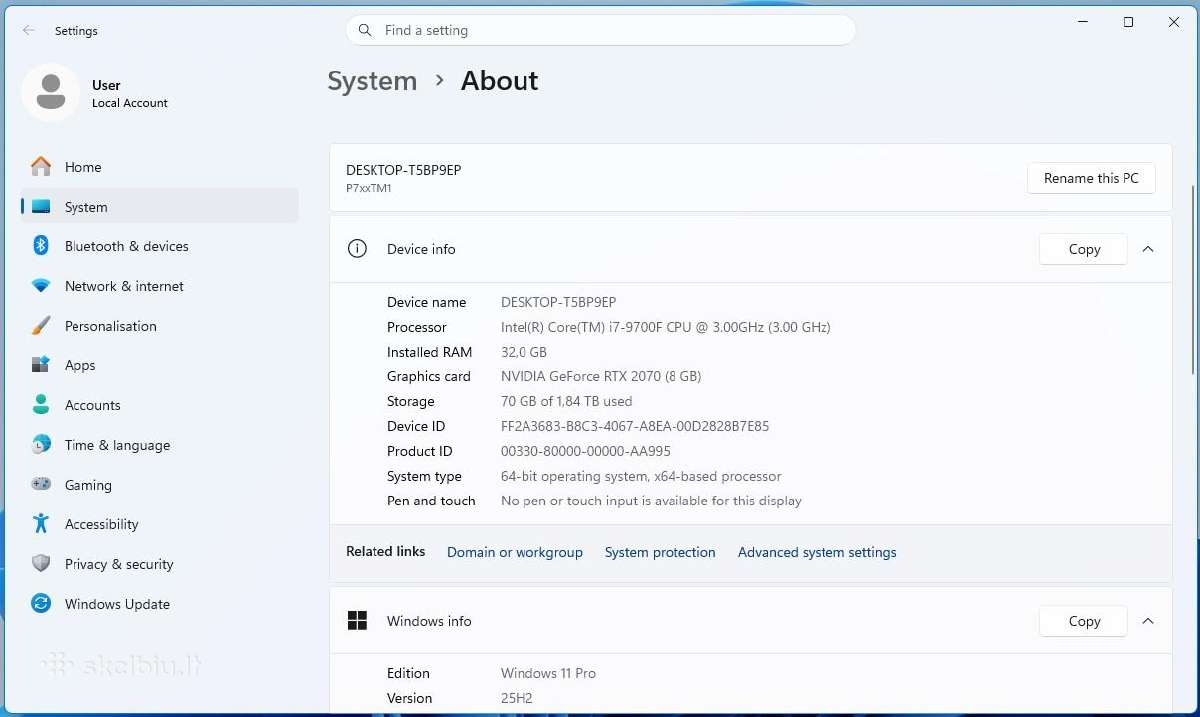Viewport: 1200px width, 717px height.
Task: Click the Gaming controller icon
Action: tap(41, 484)
